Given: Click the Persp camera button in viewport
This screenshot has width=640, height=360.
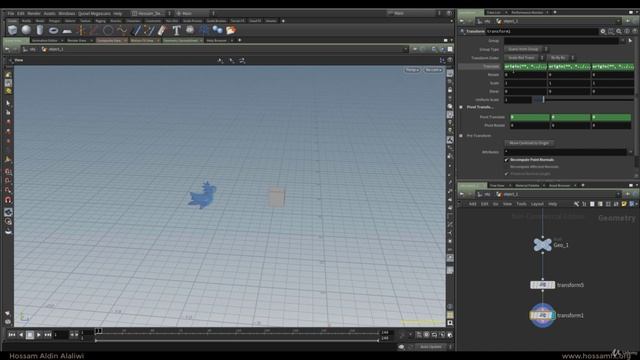Looking at the screenshot, I should point(412,70).
